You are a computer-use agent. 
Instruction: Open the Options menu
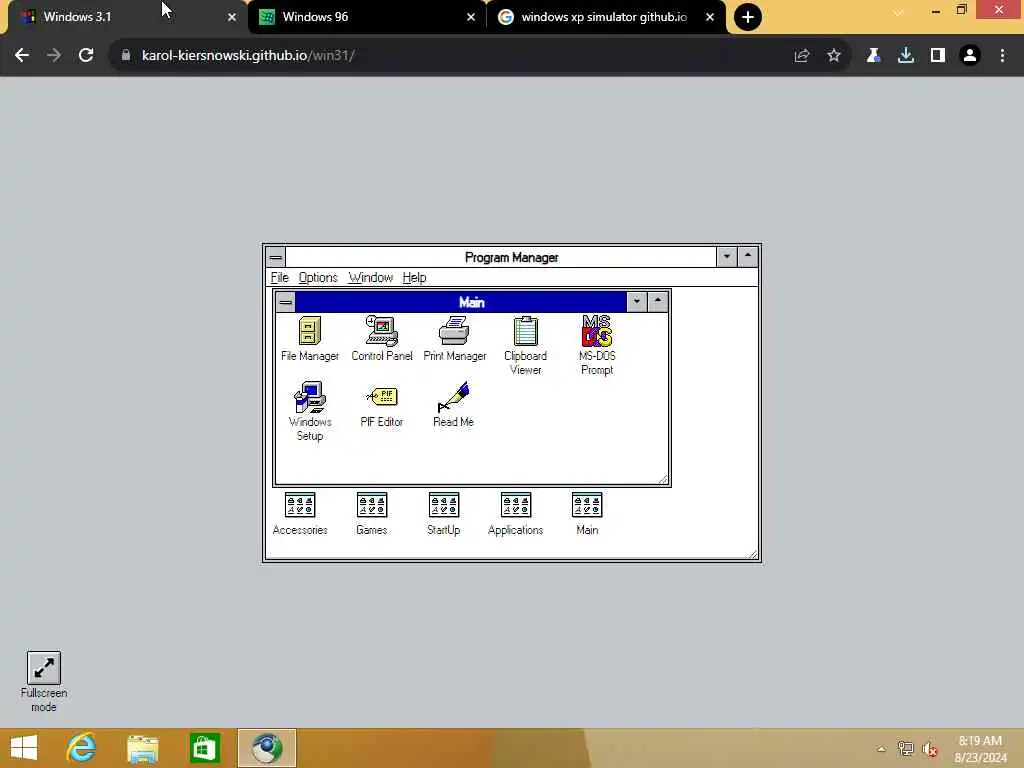[318, 278]
